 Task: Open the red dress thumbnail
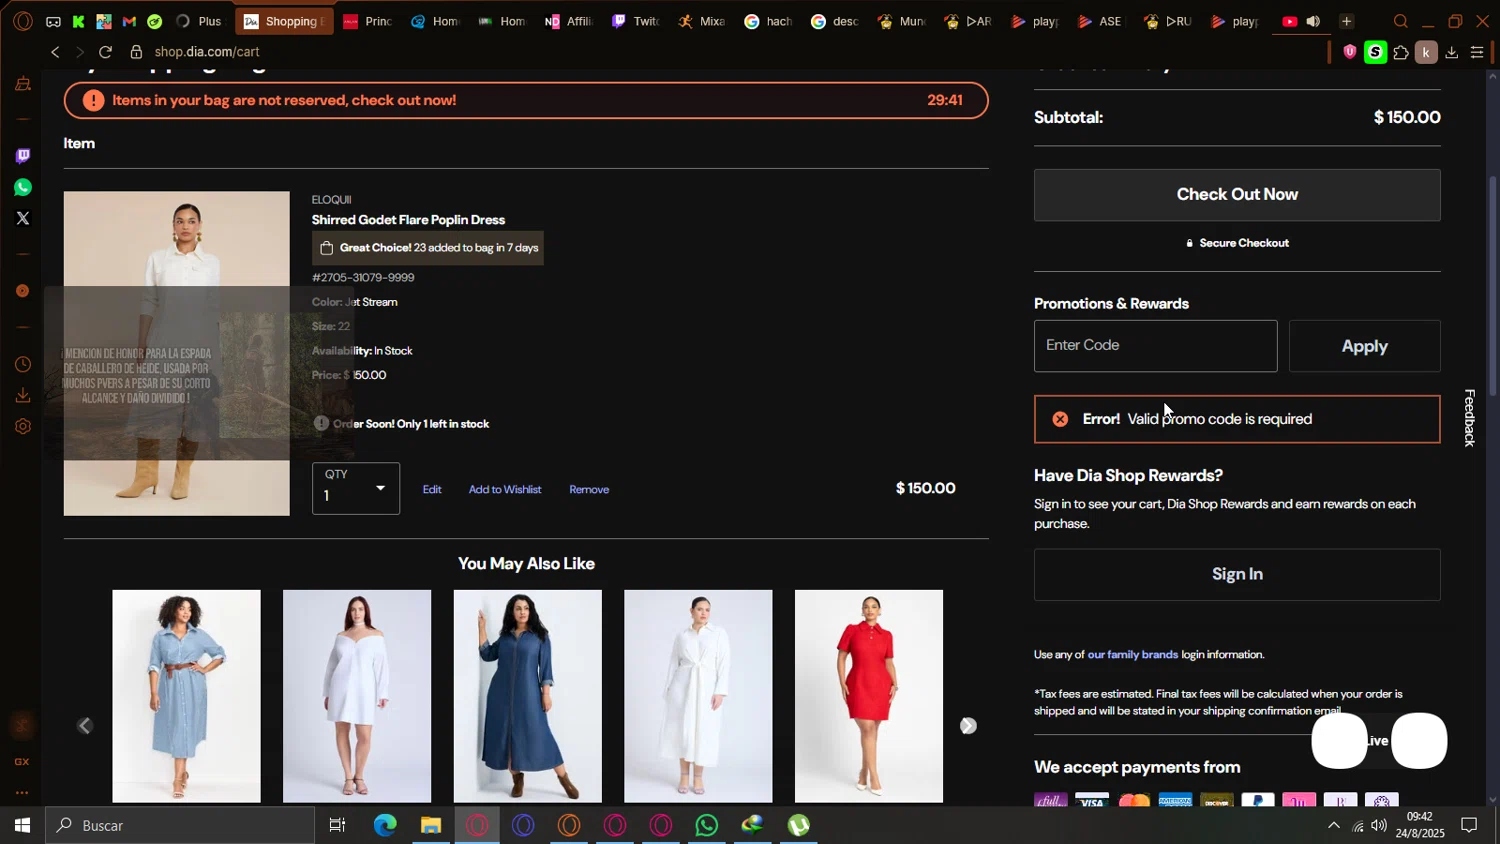(868, 696)
